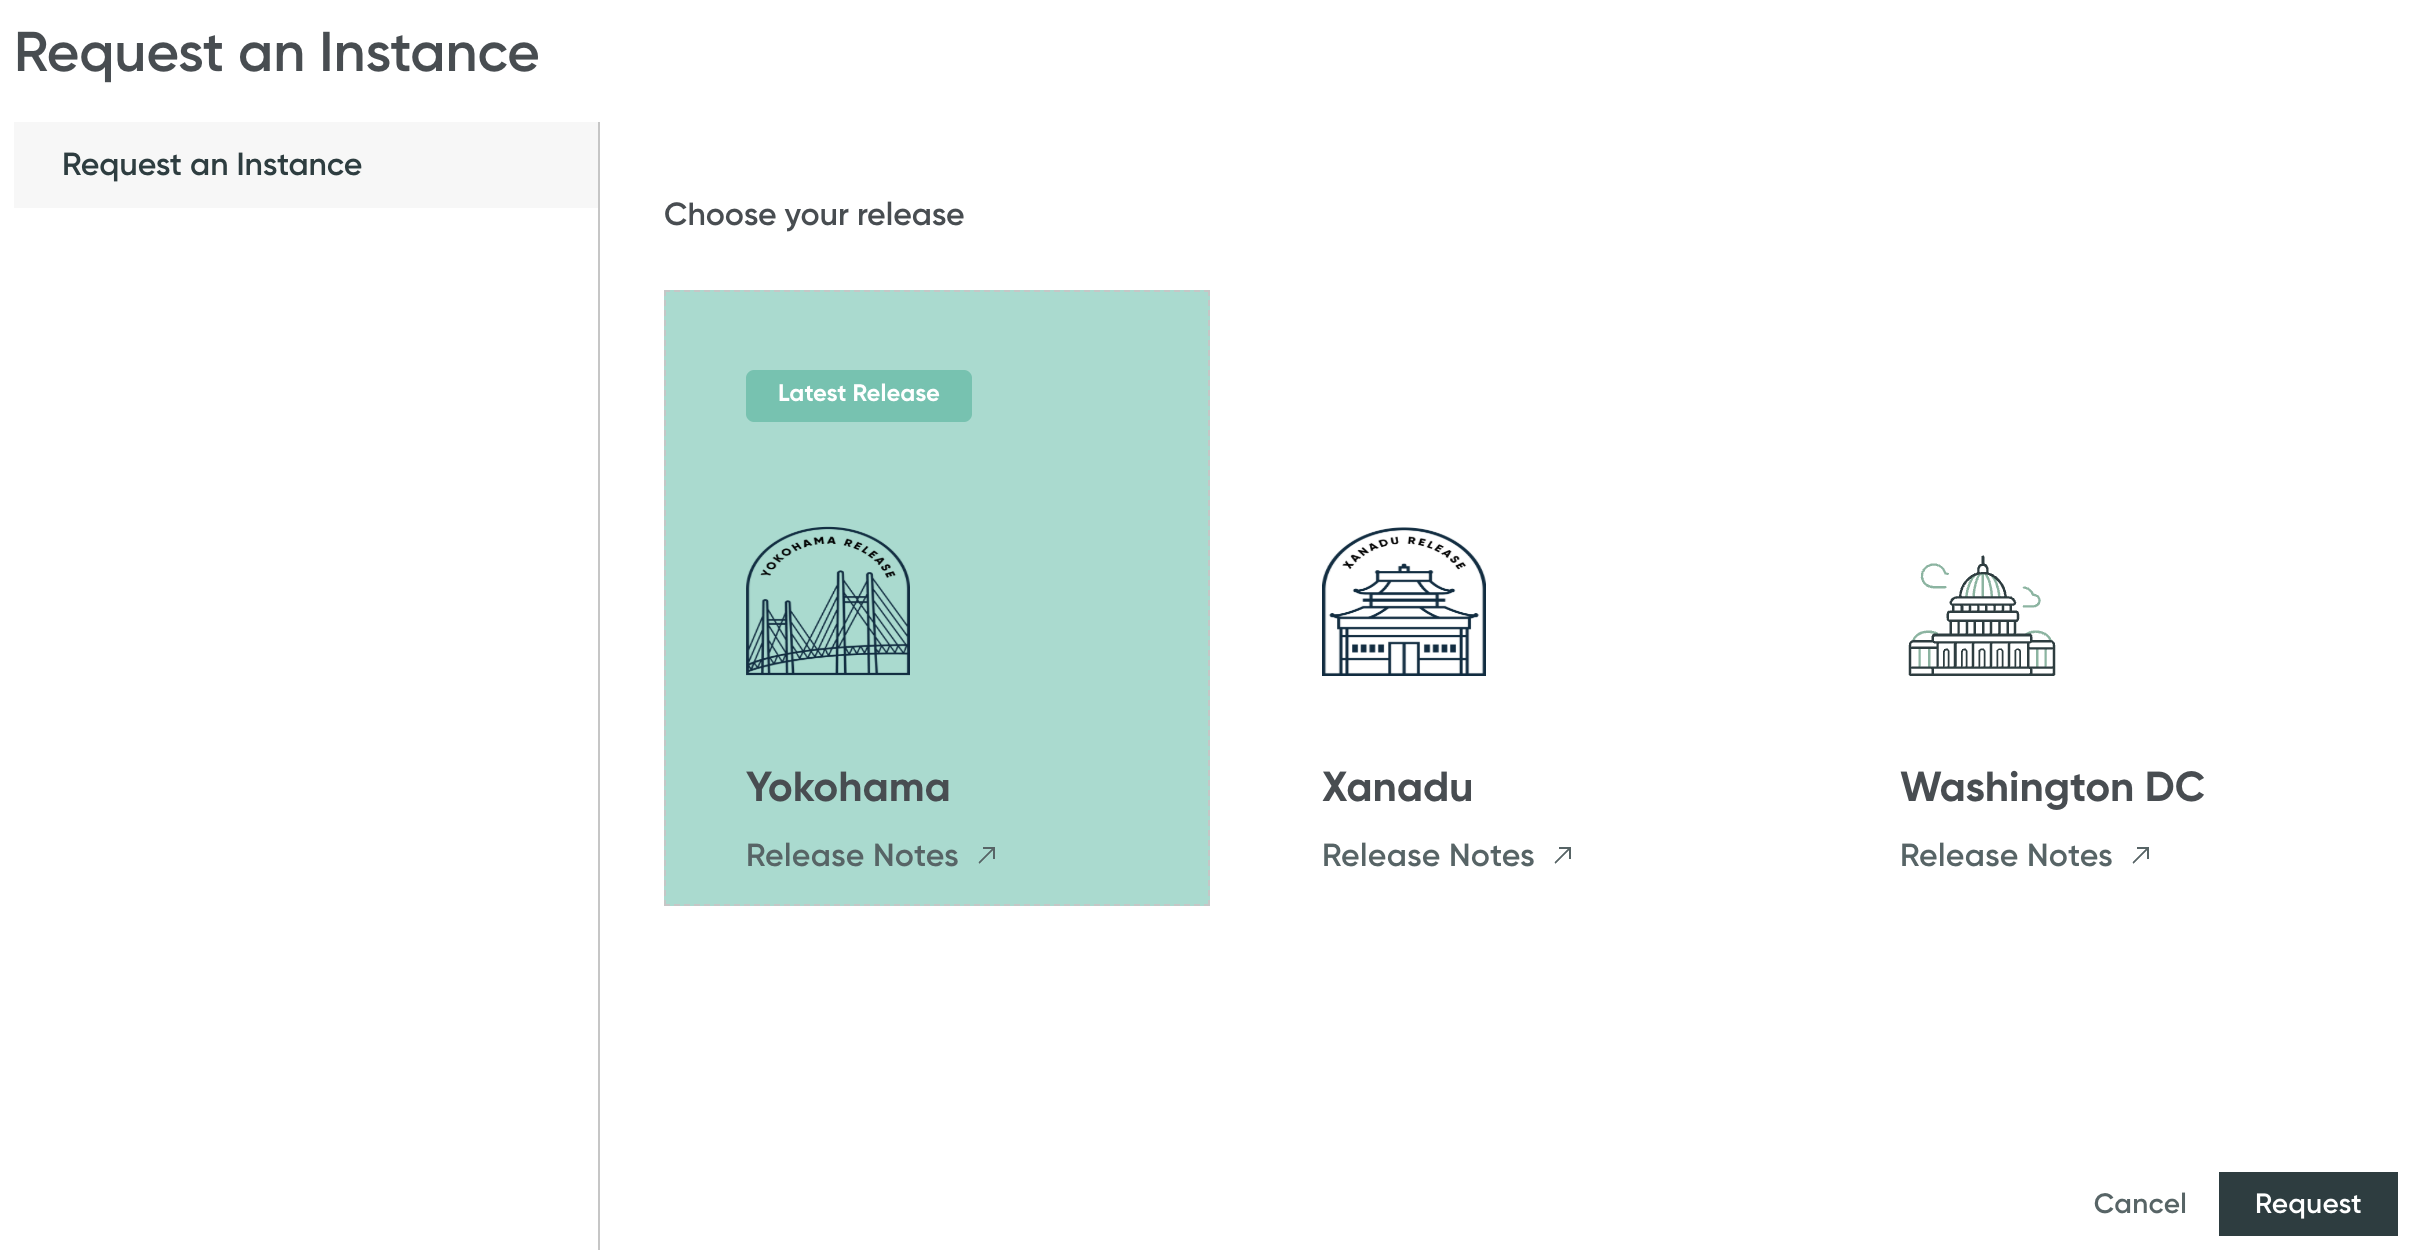This screenshot has width=2412, height=1250.
Task: Click the Latest Release badge
Action: tap(858, 395)
